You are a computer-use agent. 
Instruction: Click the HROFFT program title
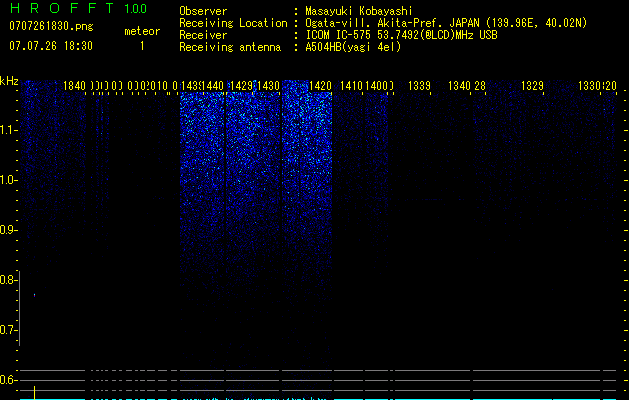pos(62,8)
